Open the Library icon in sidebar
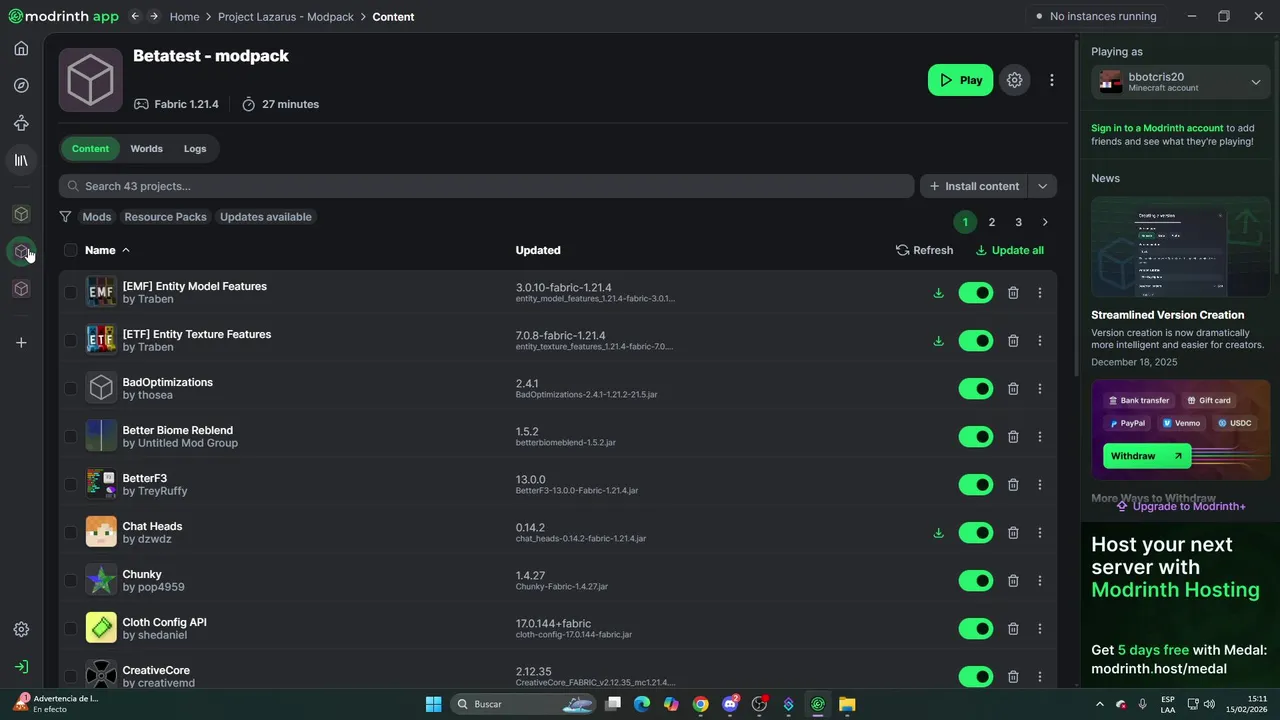 (21, 160)
